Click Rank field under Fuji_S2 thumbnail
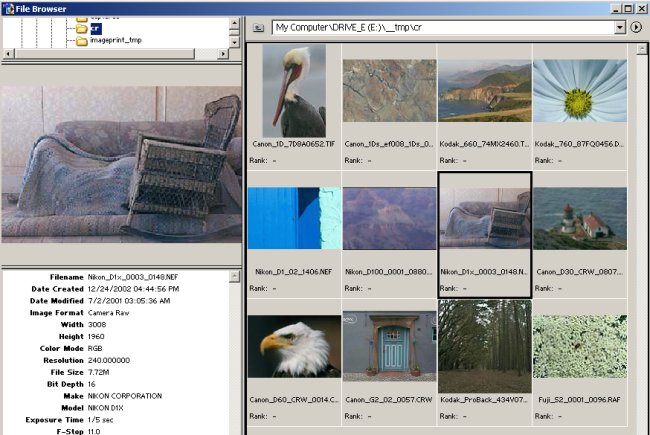The width and height of the screenshot is (650, 435). (x=548, y=416)
